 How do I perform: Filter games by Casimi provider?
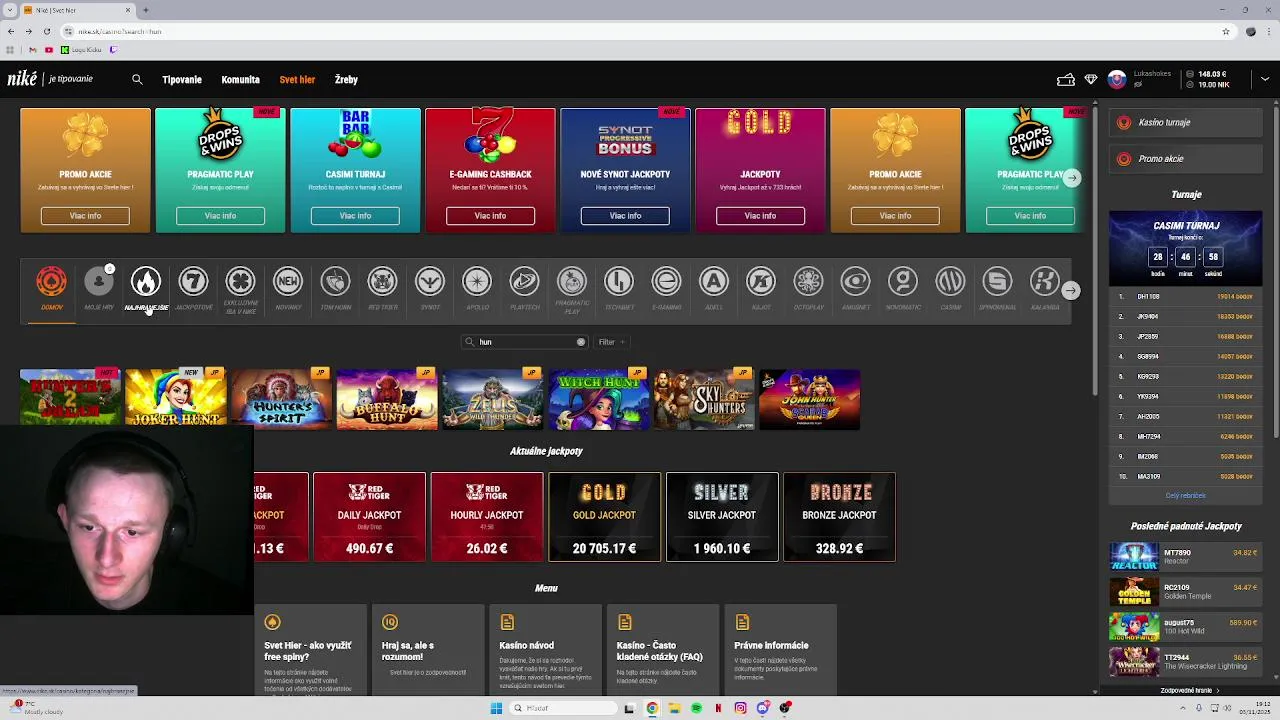[950, 289]
